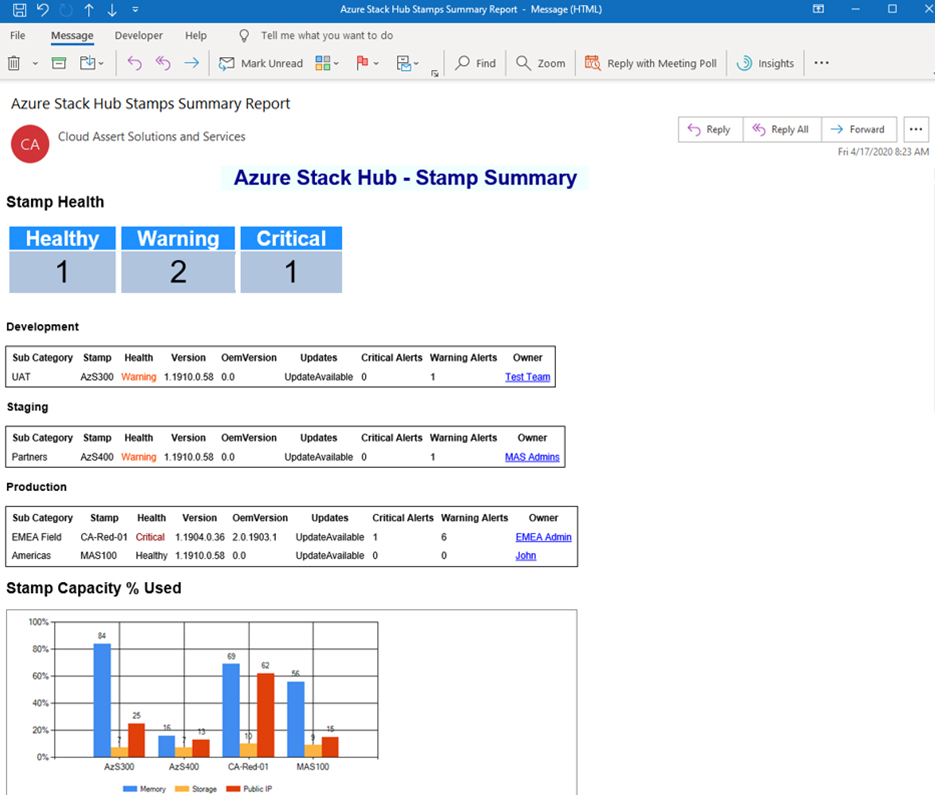Click the Storage legend swatch in chart

point(182,789)
